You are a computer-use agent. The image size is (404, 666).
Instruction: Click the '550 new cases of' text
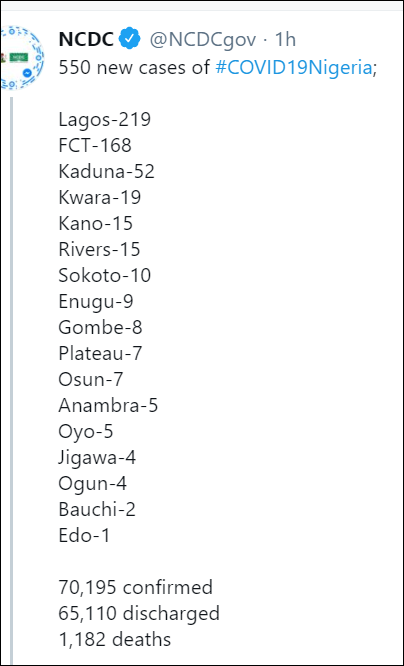(x=134, y=68)
